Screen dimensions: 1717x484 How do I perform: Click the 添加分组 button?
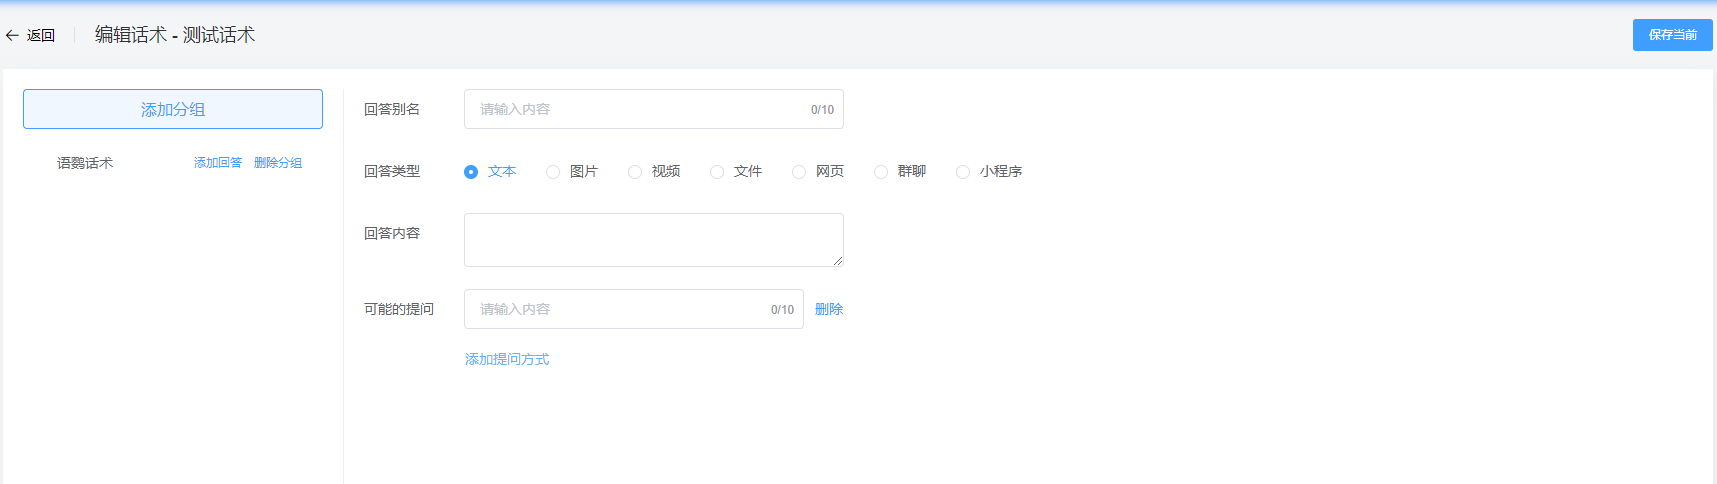coord(173,109)
